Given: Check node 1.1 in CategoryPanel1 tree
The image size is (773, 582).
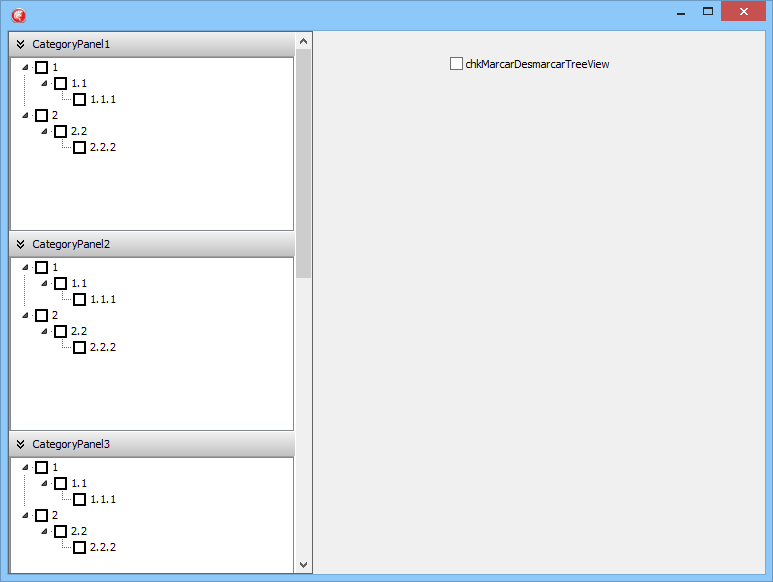Looking at the screenshot, I should click(61, 83).
